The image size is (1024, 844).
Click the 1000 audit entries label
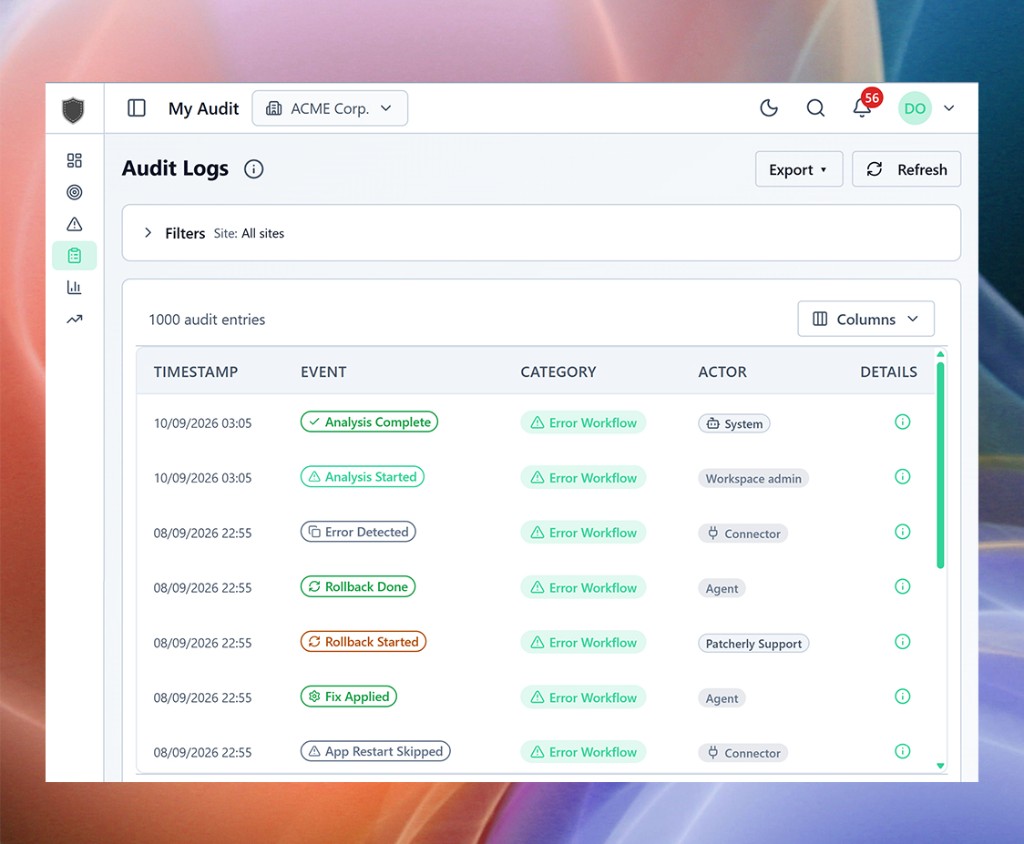pos(207,319)
